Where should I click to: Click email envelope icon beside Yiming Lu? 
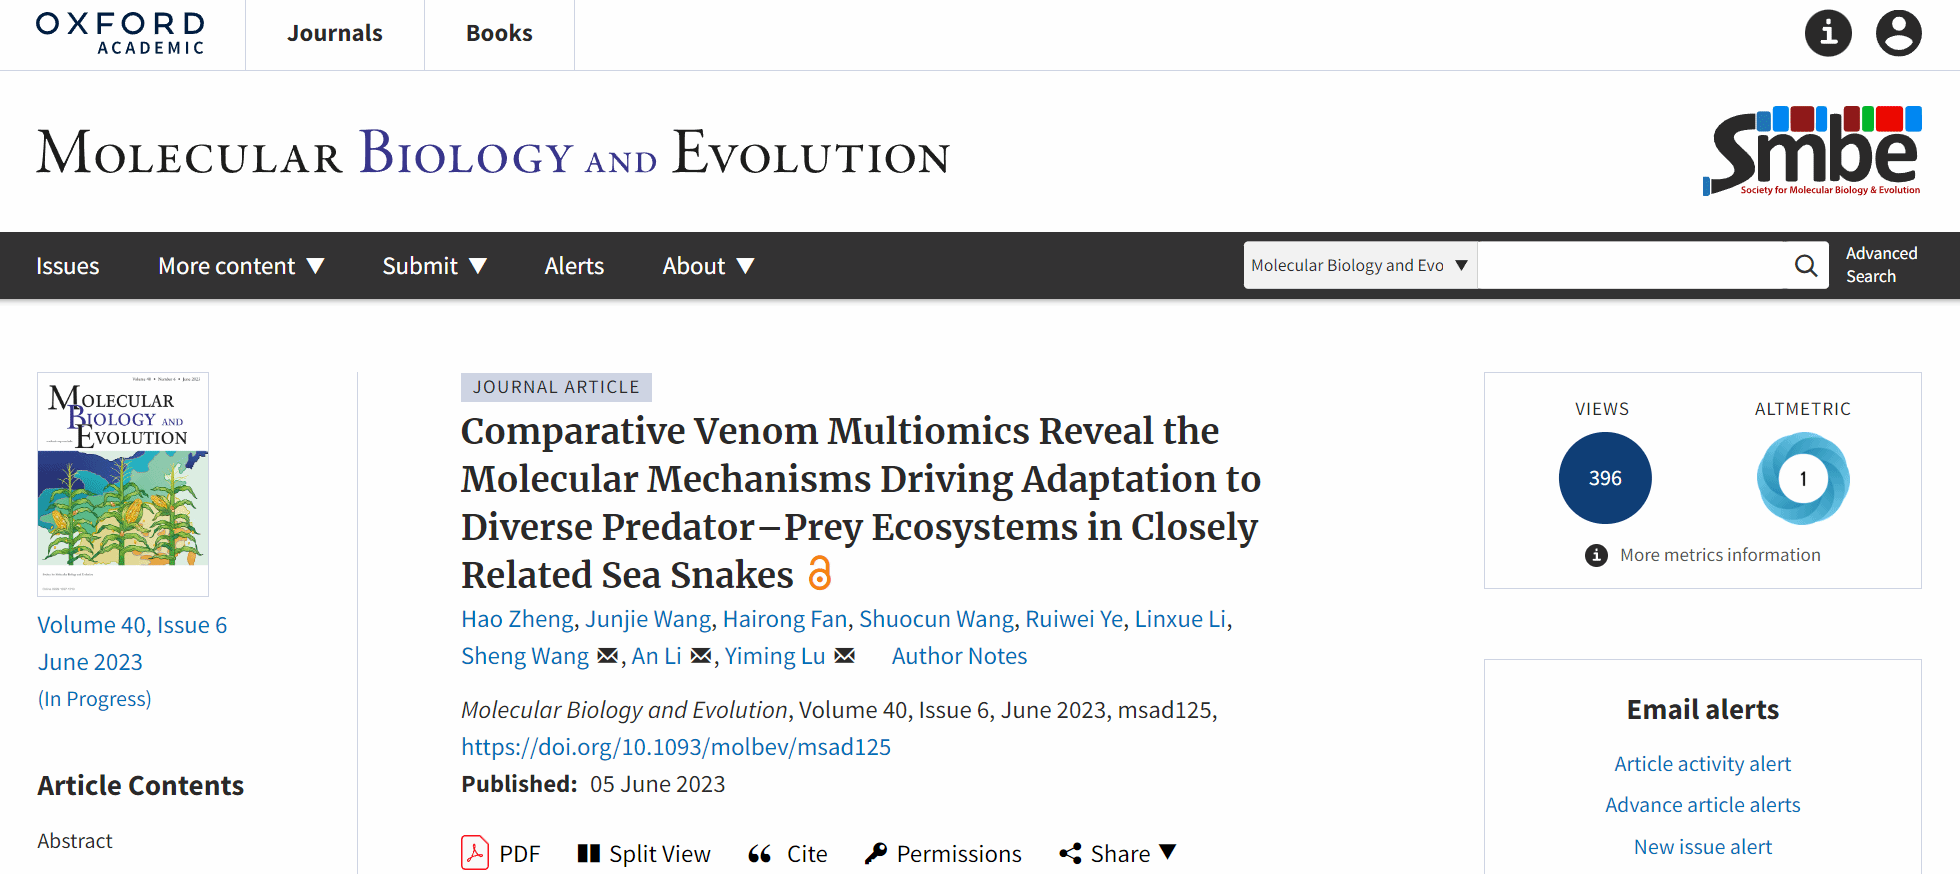point(845,656)
